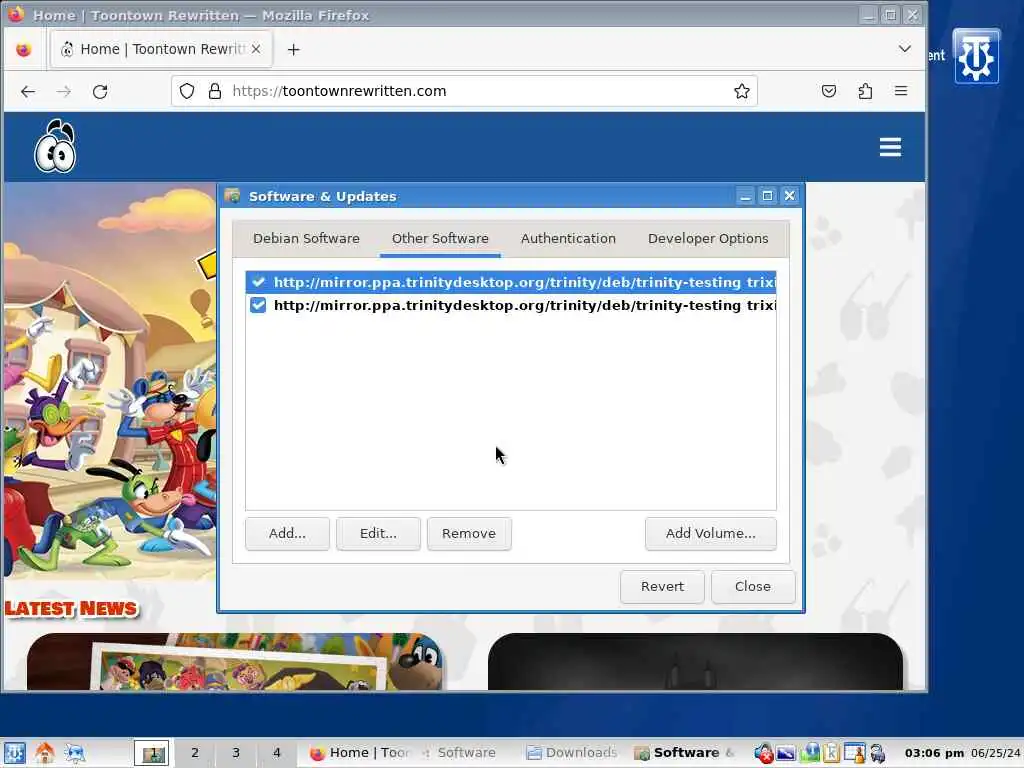Image resolution: width=1024 pixels, height=768 pixels.
Task: Switch to Other Software tab
Action: point(440,239)
